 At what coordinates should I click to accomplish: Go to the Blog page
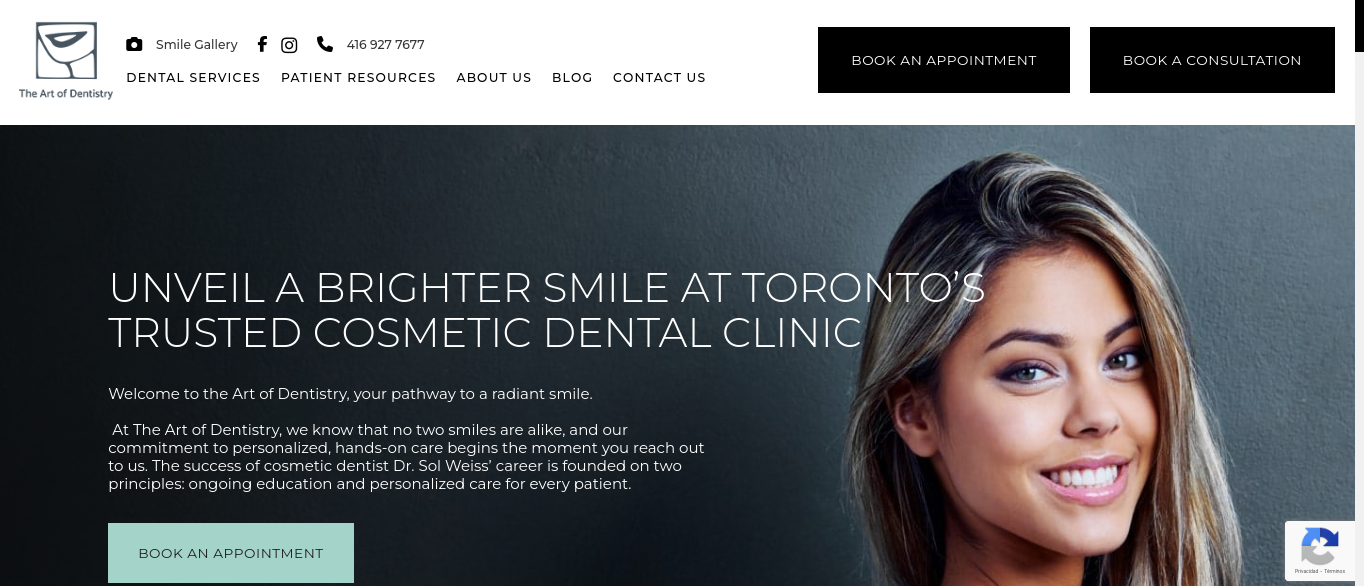click(x=572, y=78)
